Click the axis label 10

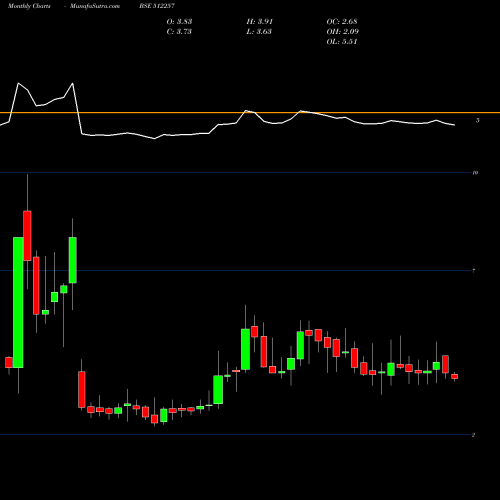[x=475, y=173]
